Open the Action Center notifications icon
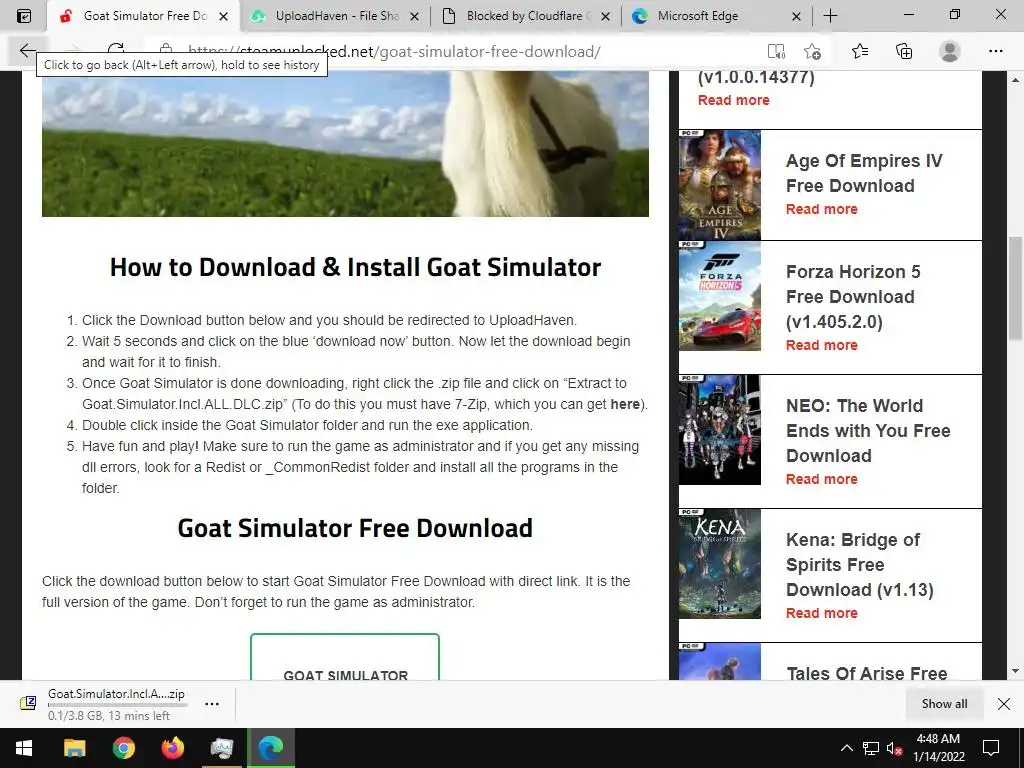Screen dimensions: 1024x768 (x=991, y=748)
